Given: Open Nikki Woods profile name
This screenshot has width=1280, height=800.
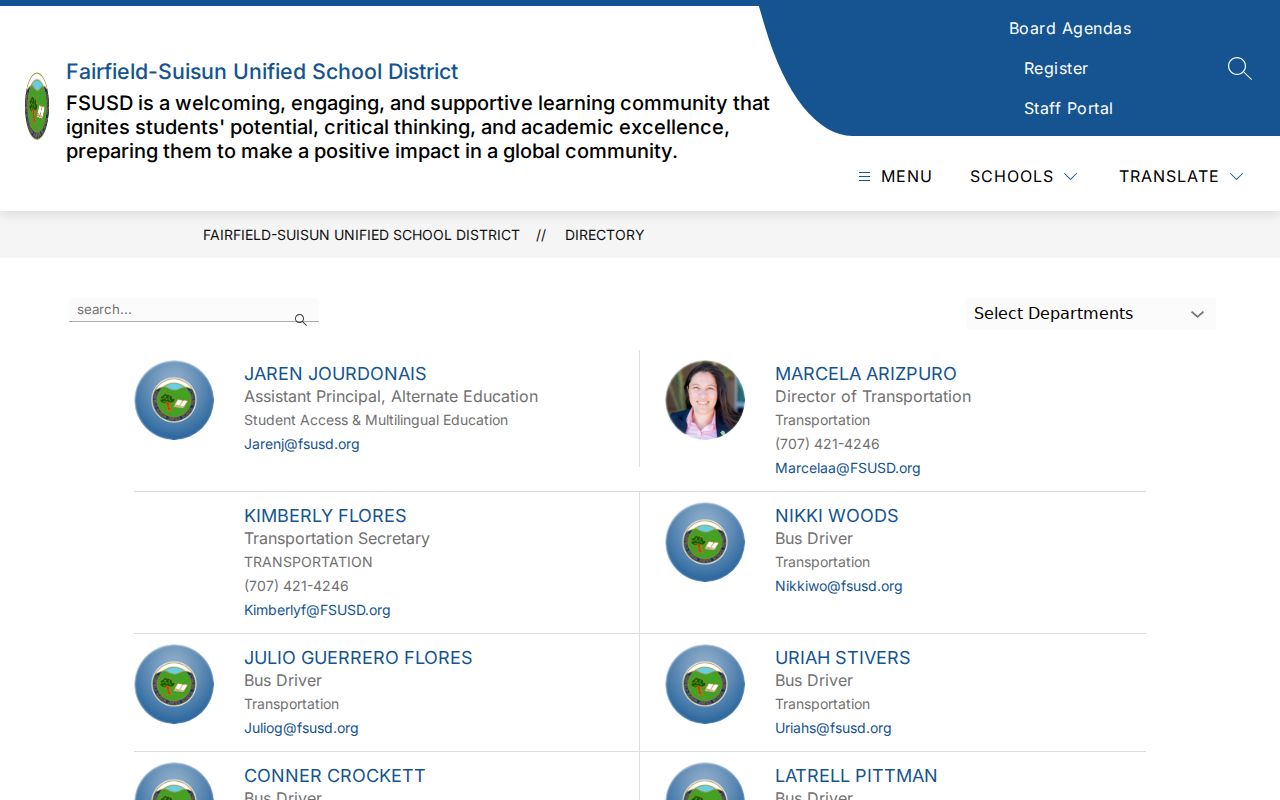Looking at the screenshot, I should (837, 515).
